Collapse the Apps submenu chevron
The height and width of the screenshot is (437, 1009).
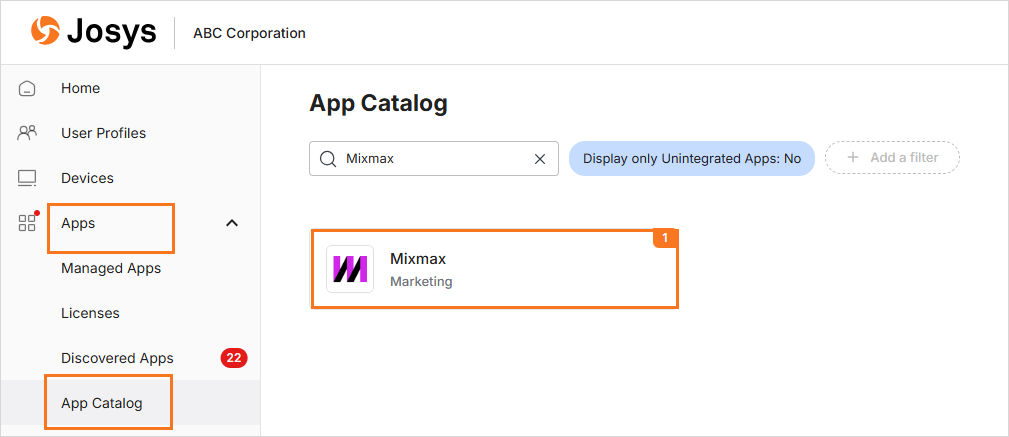232,223
